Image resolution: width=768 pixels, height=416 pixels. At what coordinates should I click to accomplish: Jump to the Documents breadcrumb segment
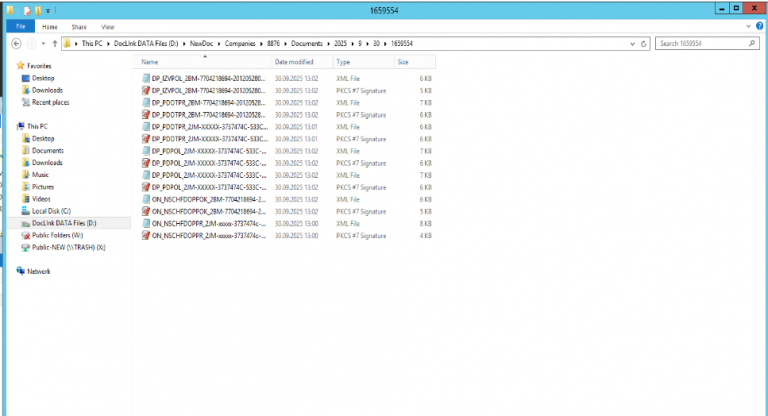click(307, 44)
